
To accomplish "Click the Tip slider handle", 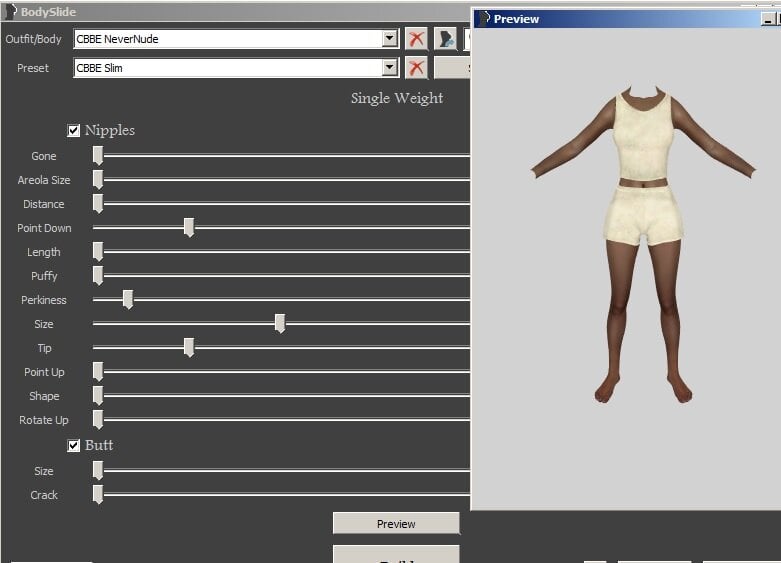I will tap(189, 347).
